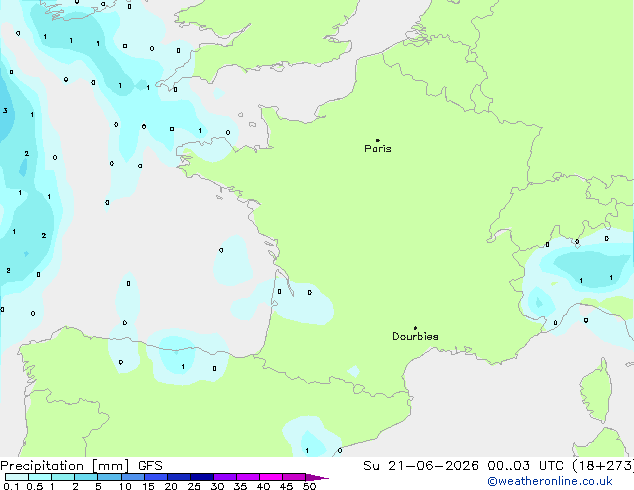634x490 pixels.
Task: Click the 25–30 mm dark blue legend swatch
Action: pyautogui.click(x=202, y=477)
